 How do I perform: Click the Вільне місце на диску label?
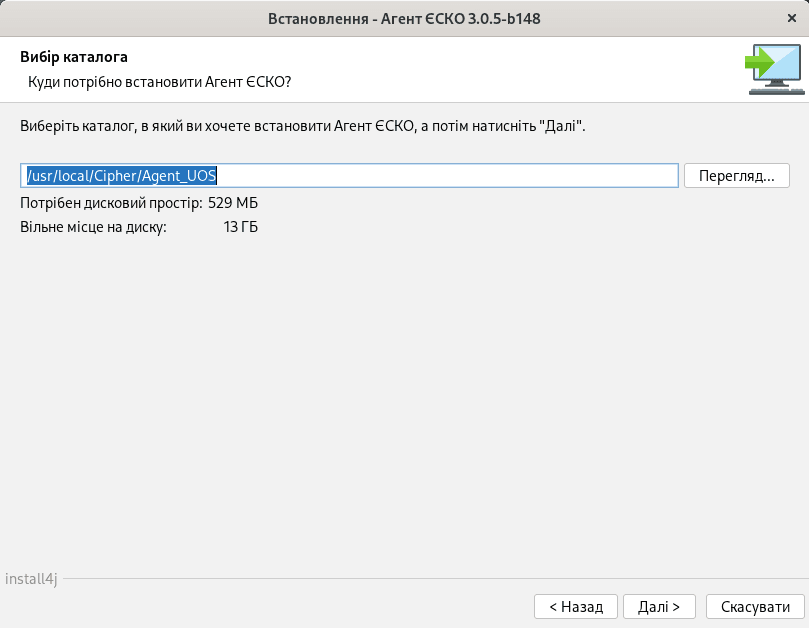click(x=93, y=227)
